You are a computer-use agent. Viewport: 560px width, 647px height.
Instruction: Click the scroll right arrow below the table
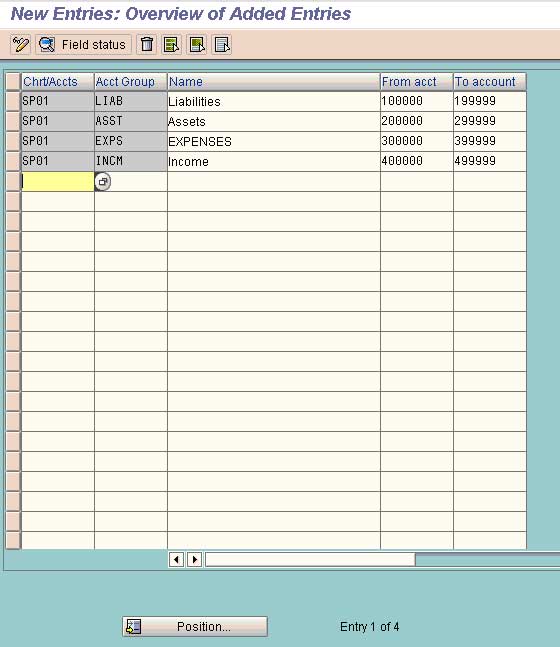tap(194, 560)
